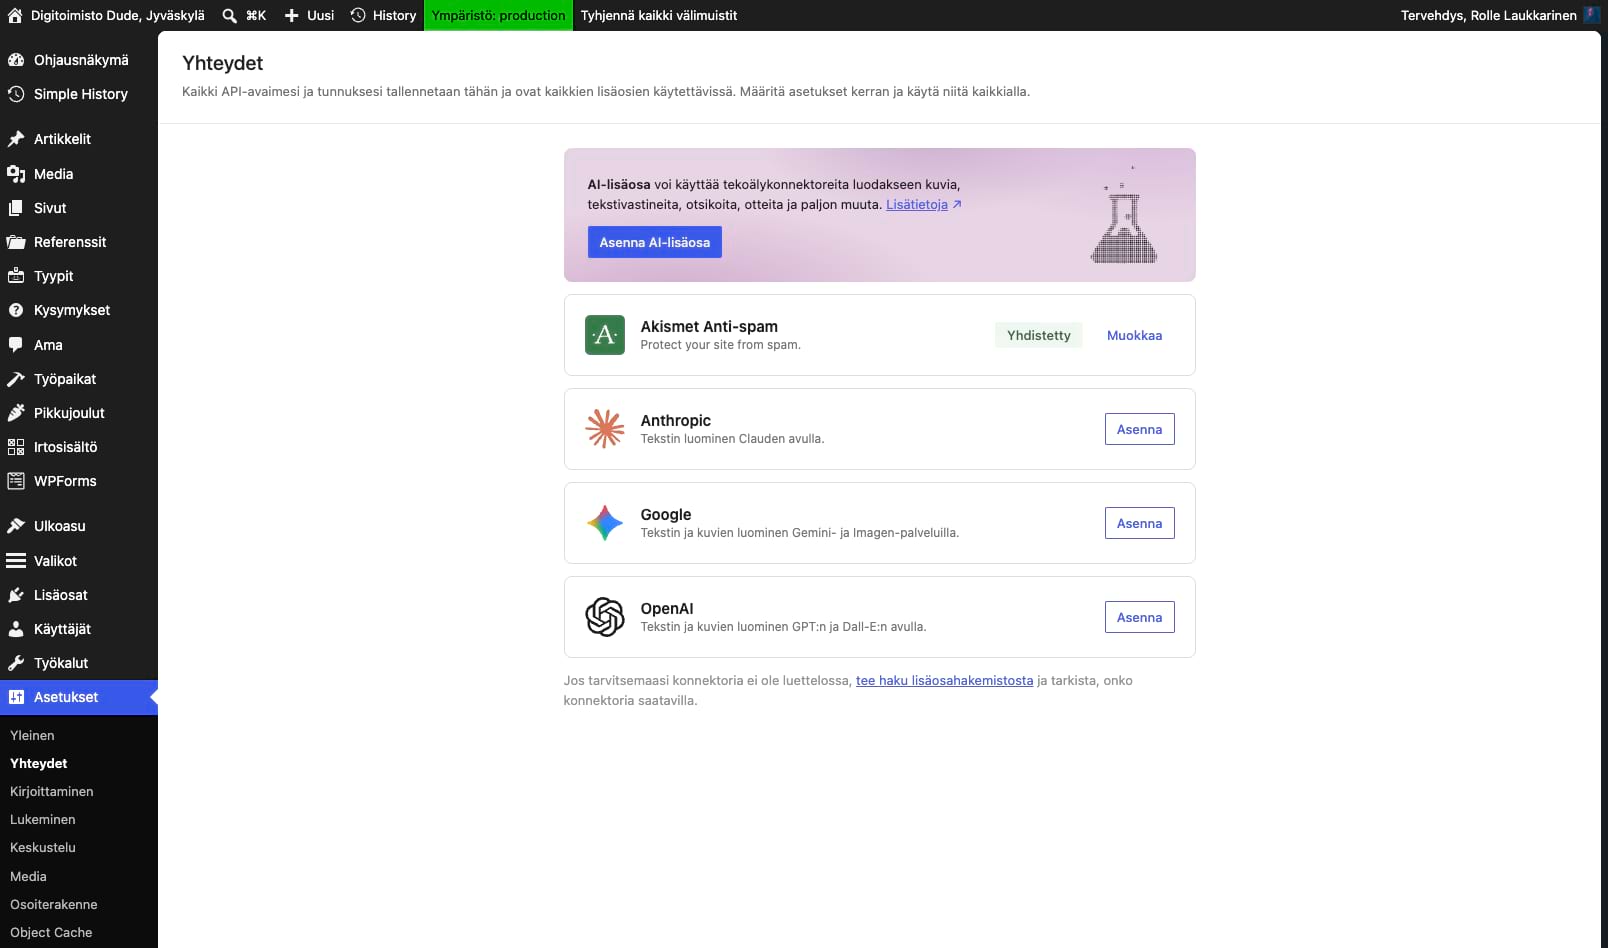The height and width of the screenshot is (948, 1608).
Task: Click the Pikkujoulut carrot icon
Action: (x=16, y=413)
